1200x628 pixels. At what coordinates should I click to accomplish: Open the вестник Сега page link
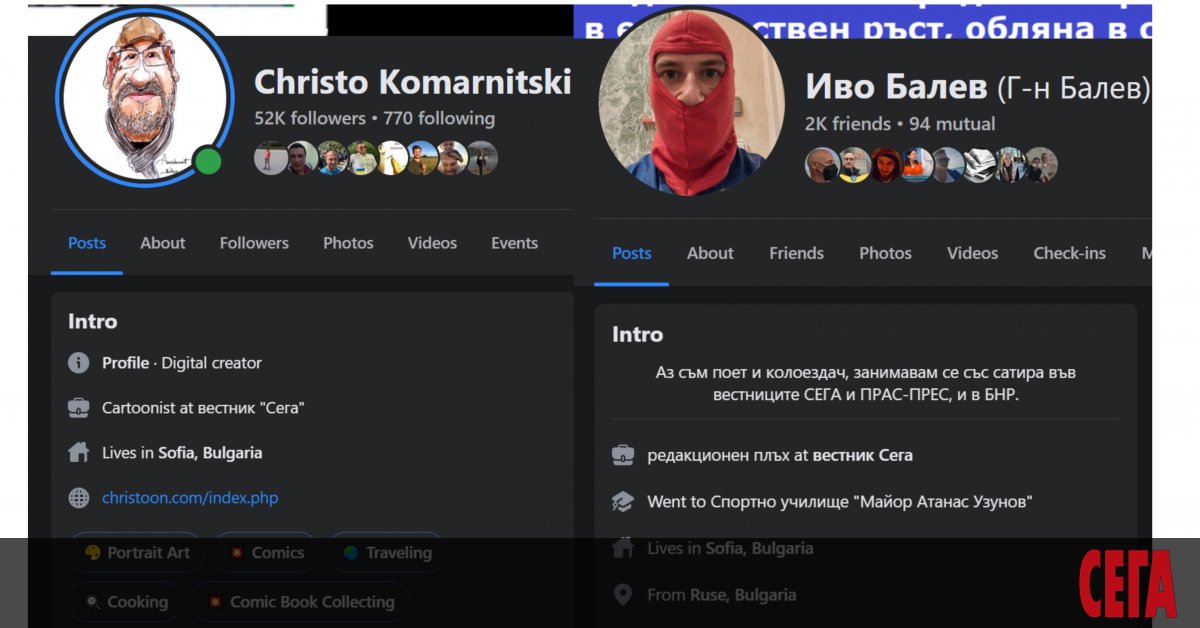click(x=862, y=455)
